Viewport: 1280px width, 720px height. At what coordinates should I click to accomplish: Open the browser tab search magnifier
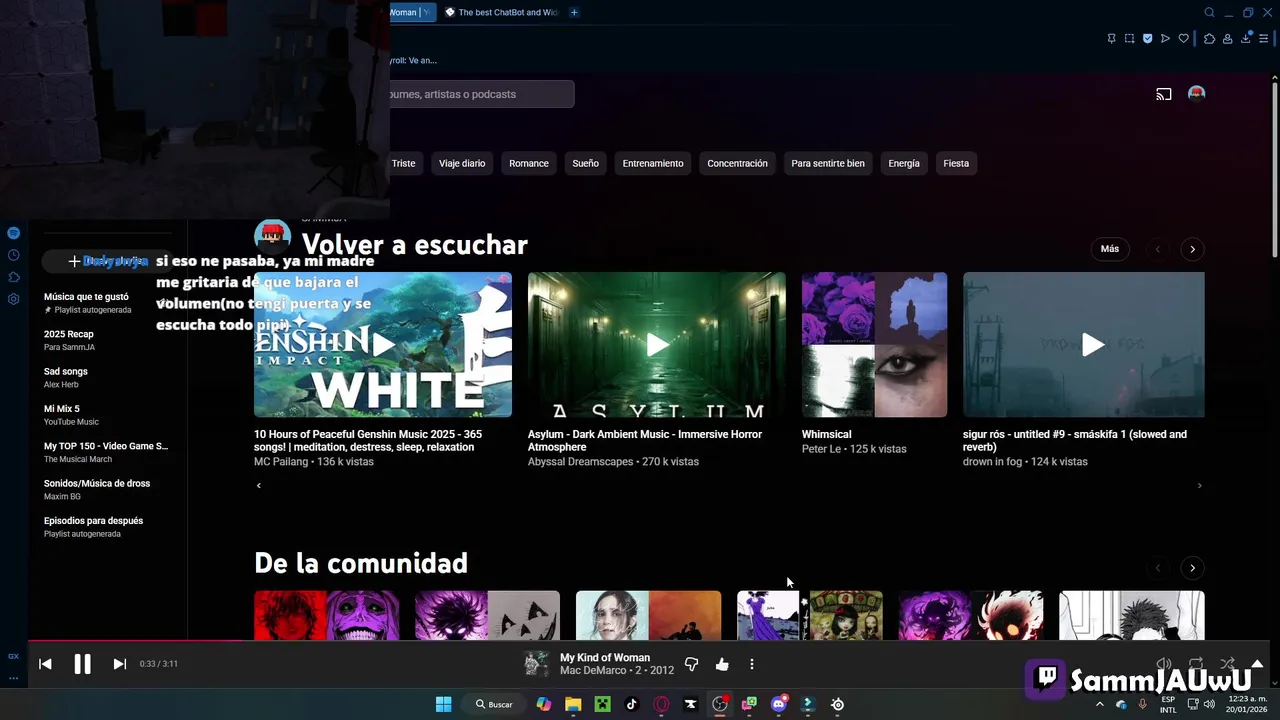[1209, 13]
